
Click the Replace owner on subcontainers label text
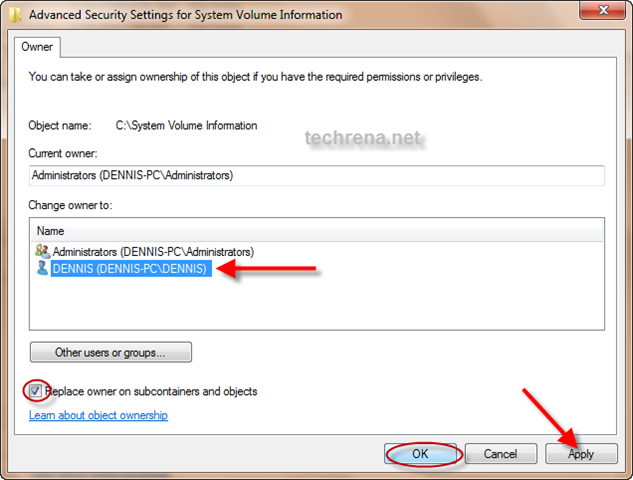tap(153, 391)
